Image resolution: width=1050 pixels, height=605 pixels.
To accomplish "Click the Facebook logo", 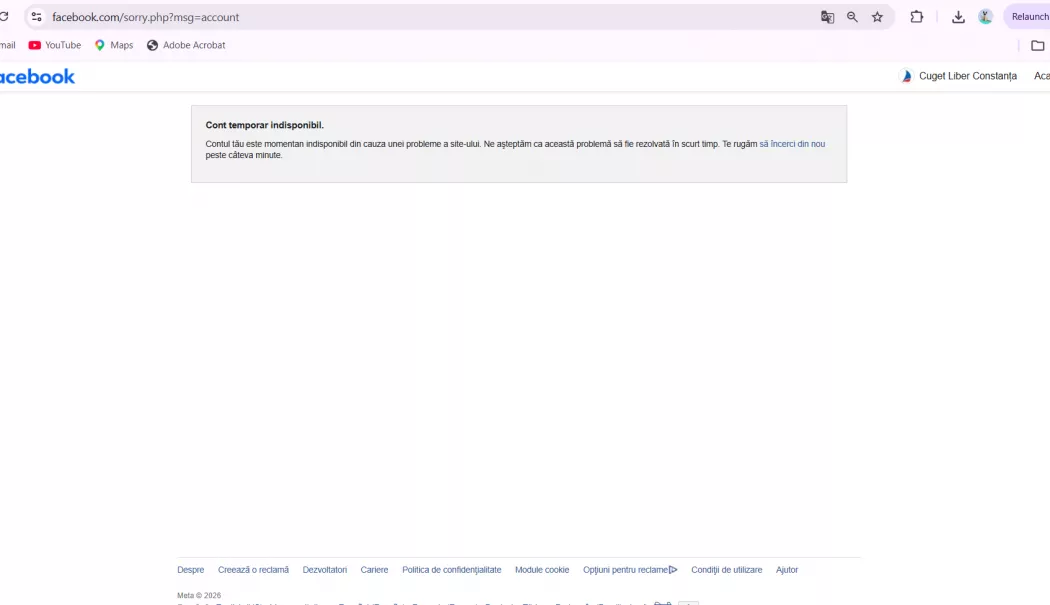I will [38, 76].
